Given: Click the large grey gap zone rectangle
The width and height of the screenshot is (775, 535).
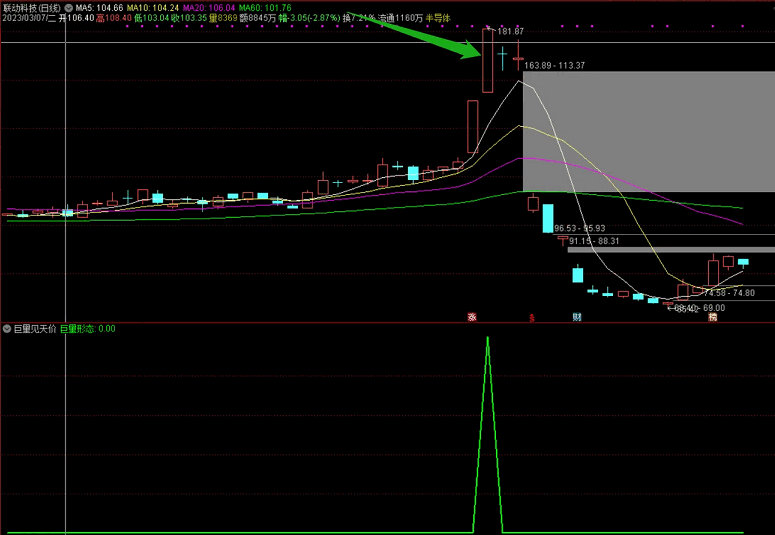Looking at the screenshot, I should pos(648,132).
